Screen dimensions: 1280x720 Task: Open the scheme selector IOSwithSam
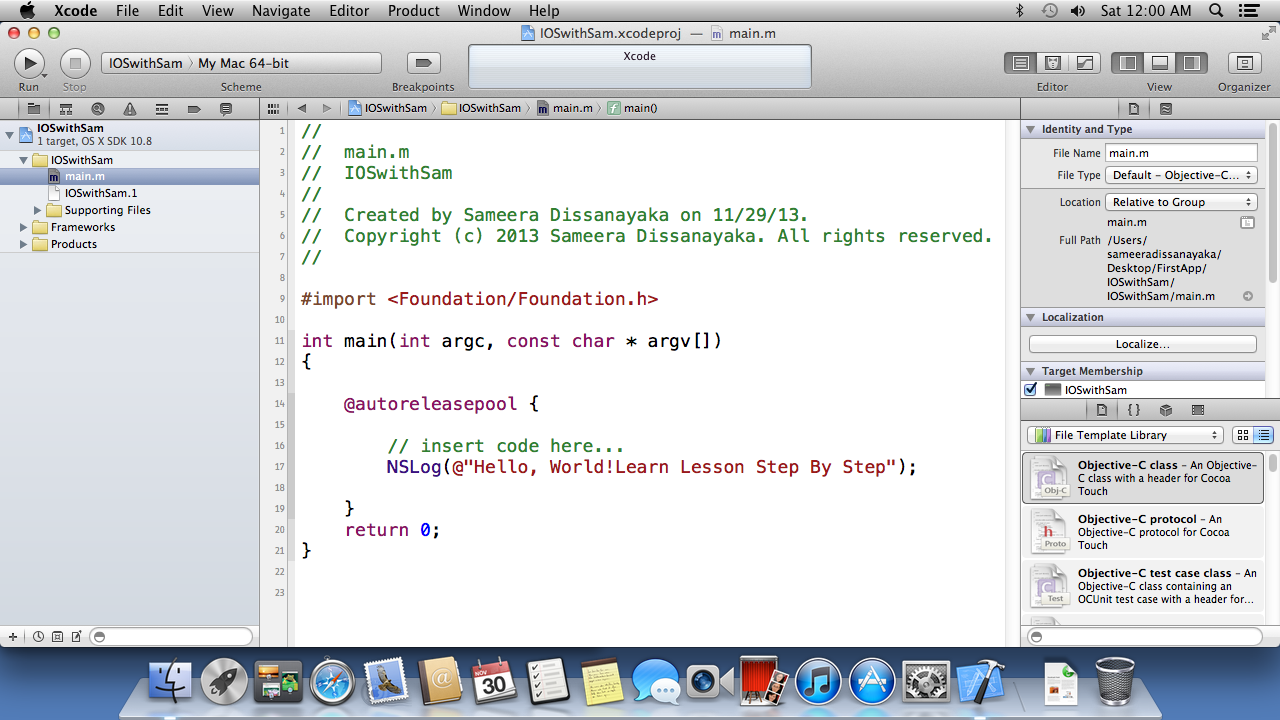pyautogui.click(x=144, y=63)
